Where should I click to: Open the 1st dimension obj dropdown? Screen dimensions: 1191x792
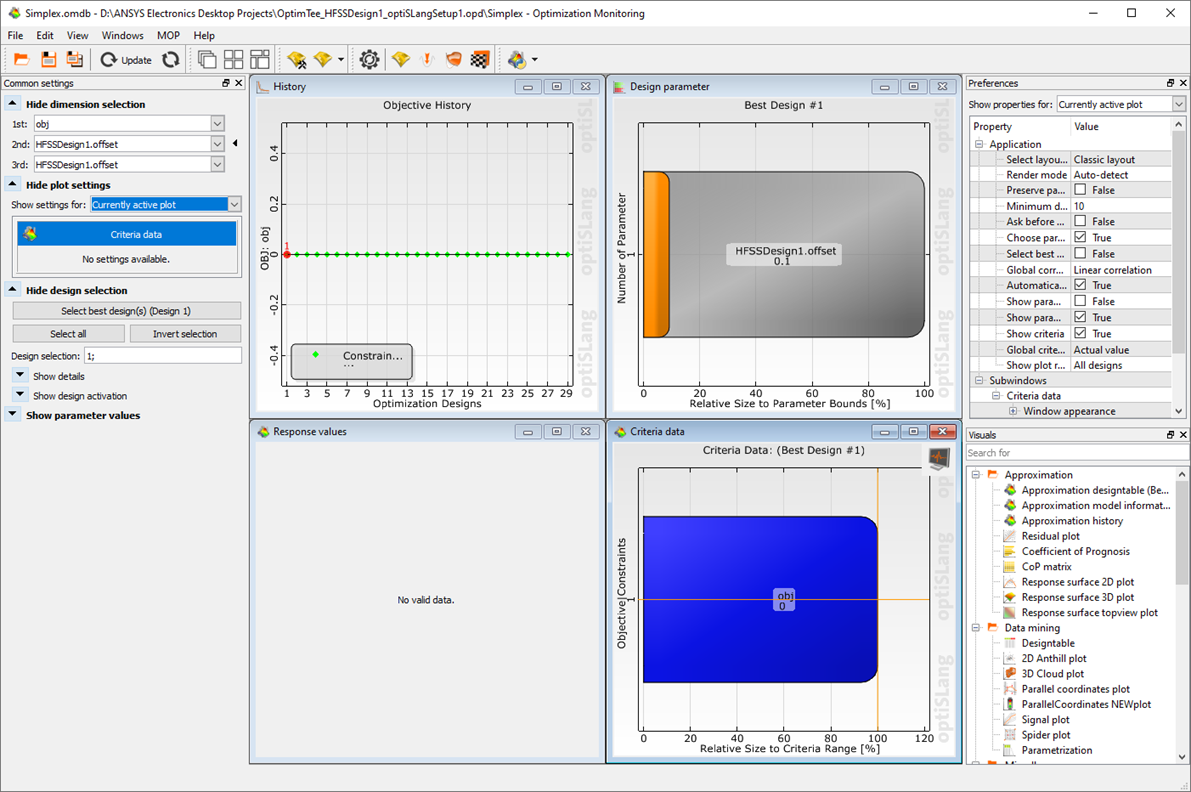click(218, 124)
